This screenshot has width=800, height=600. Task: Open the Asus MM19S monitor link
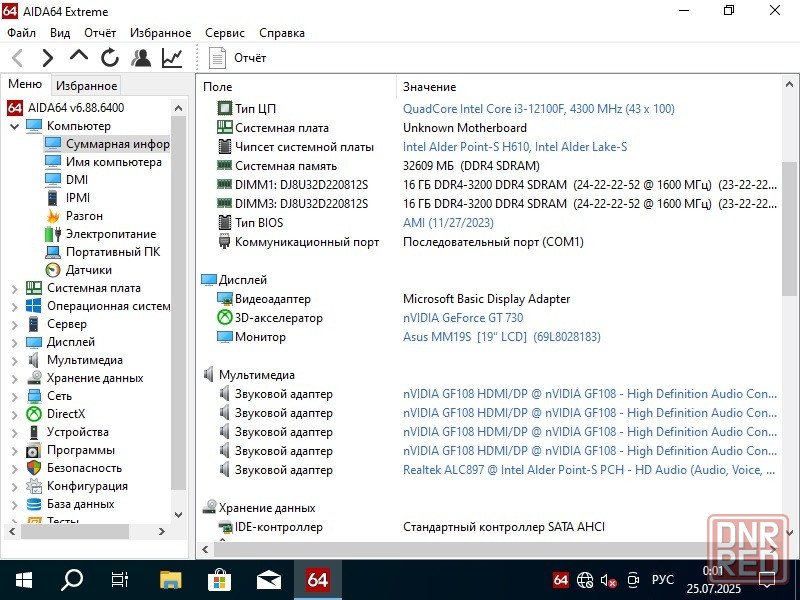point(502,337)
